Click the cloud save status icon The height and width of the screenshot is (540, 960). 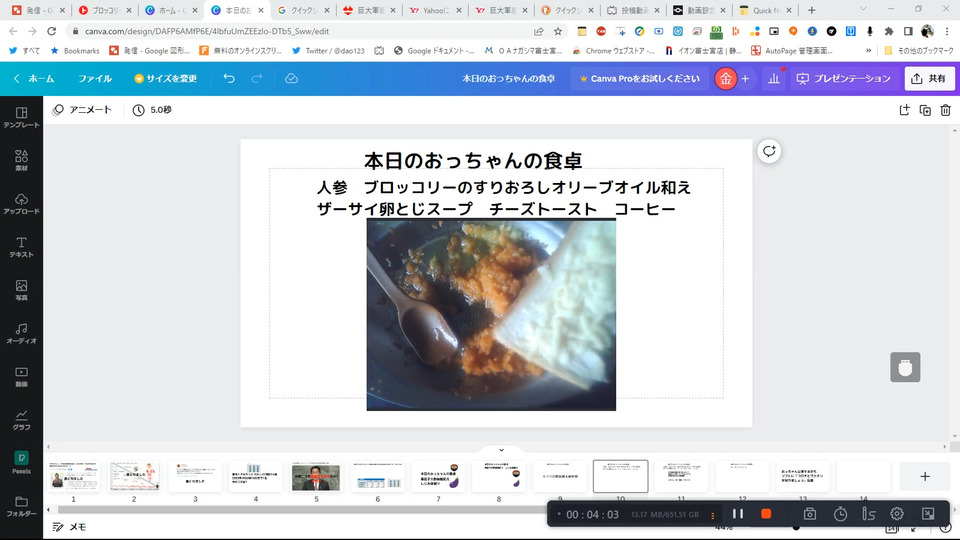pyautogui.click(x=291, y=78)
